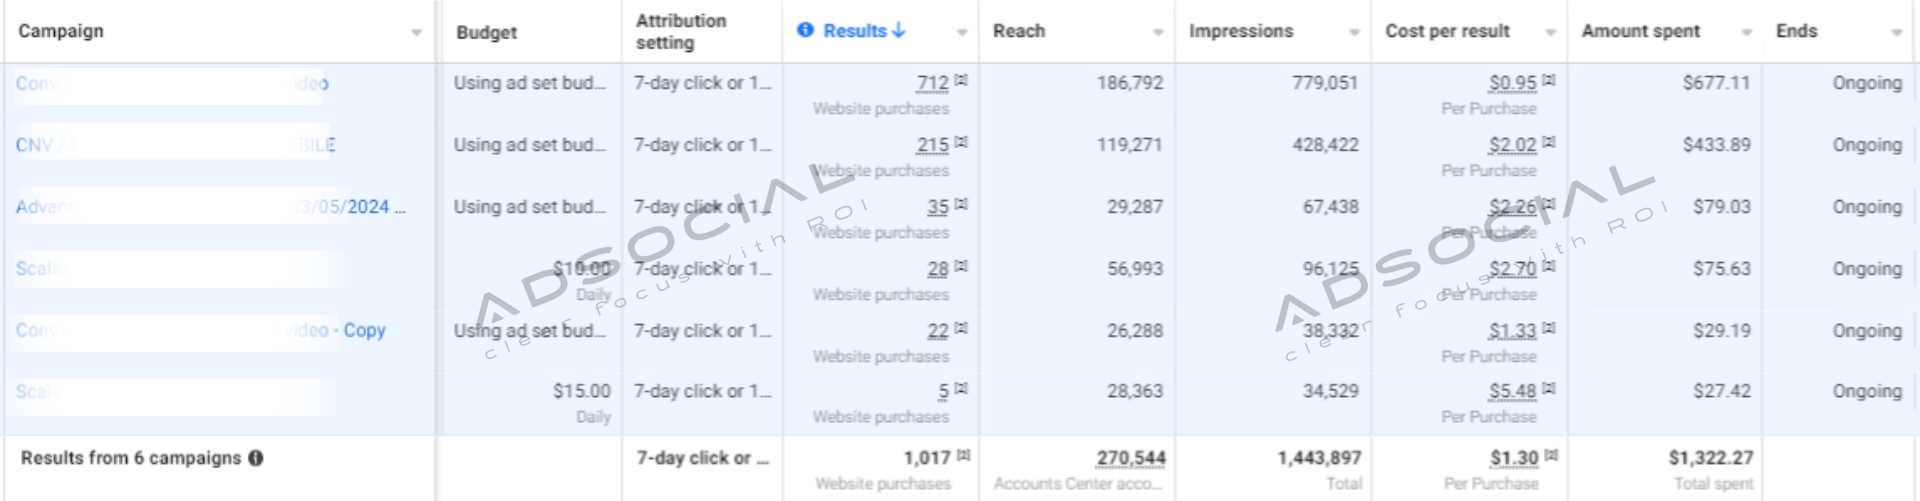The height and width of the screenshot is (501, 1920).
Task: Open the Cost per result column menu
Action: point(1550,33)
